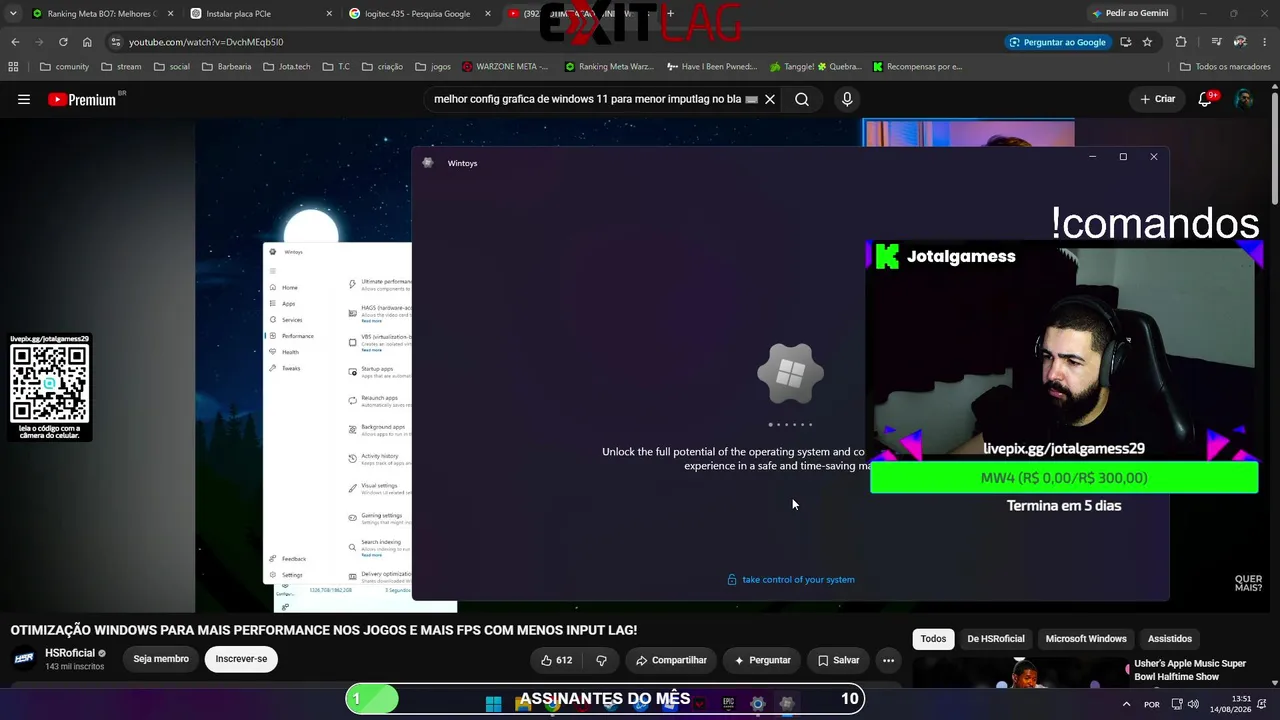Select Home in video's Wintoys sidebar
The height and width of the screenshot is (720, 1280).
pyautogui.click(x=283, y=287)
